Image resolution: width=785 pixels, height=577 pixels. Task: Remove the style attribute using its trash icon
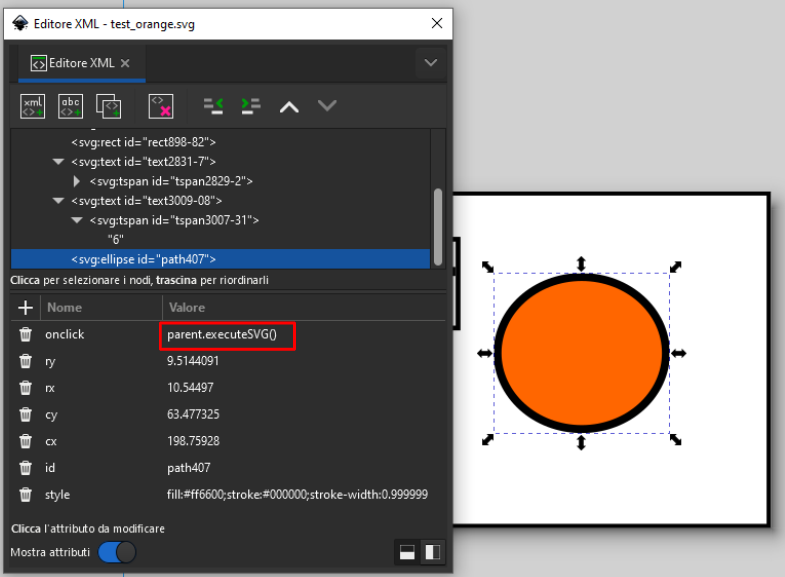click(26, 494)
